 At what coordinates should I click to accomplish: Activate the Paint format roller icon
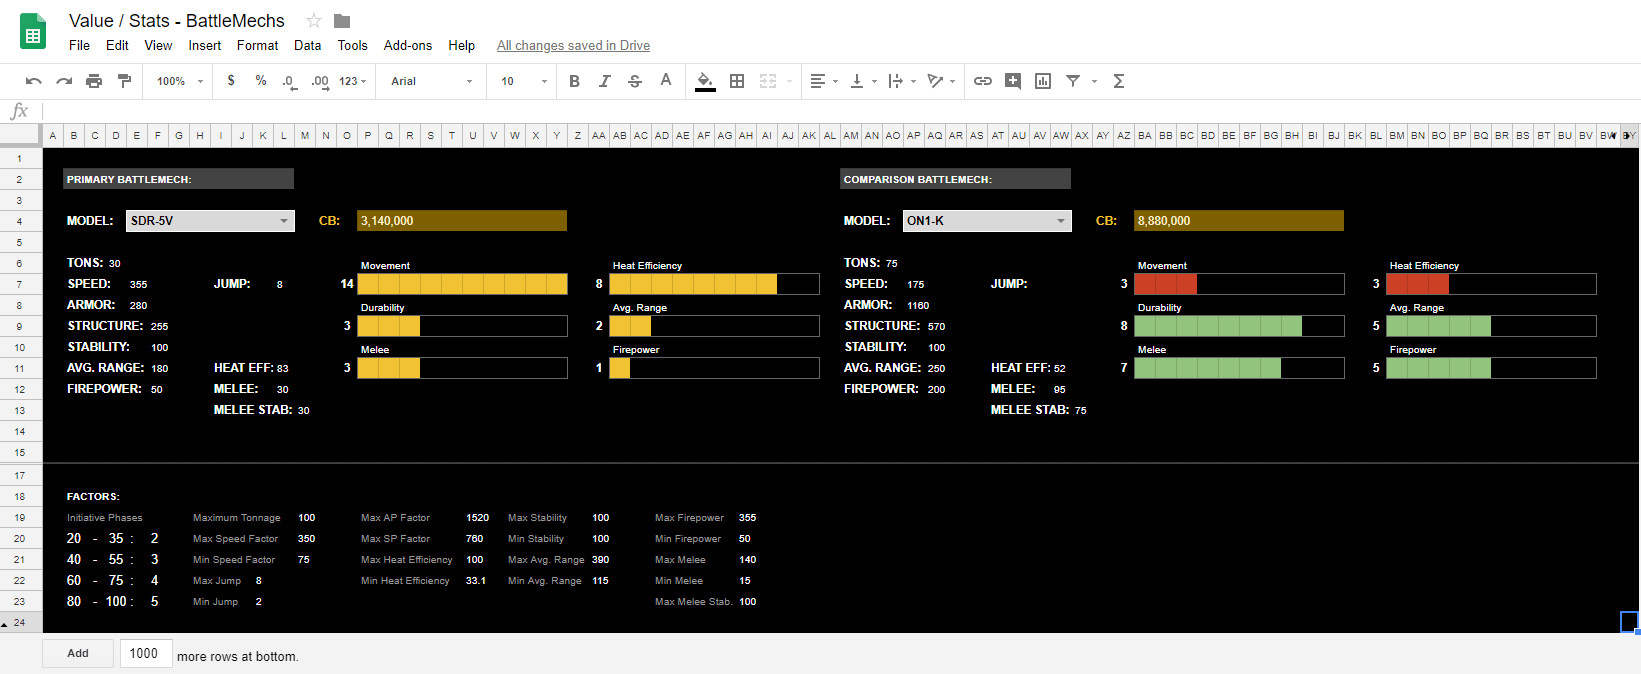[x=124, y=81]
